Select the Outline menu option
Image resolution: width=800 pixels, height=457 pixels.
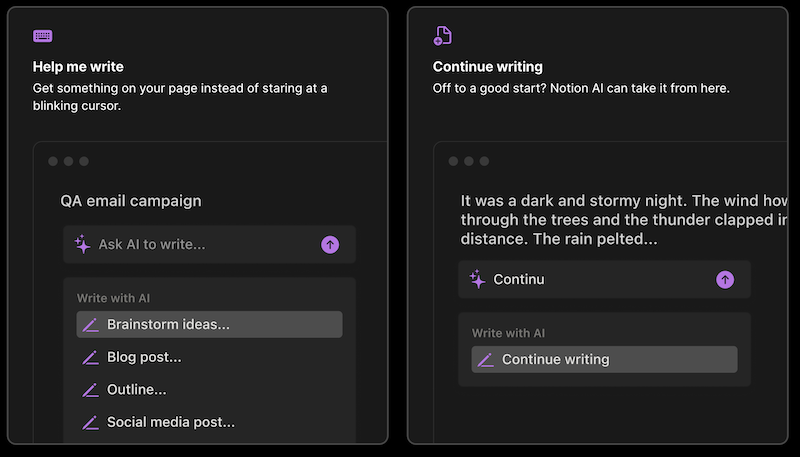click(136, 390)
